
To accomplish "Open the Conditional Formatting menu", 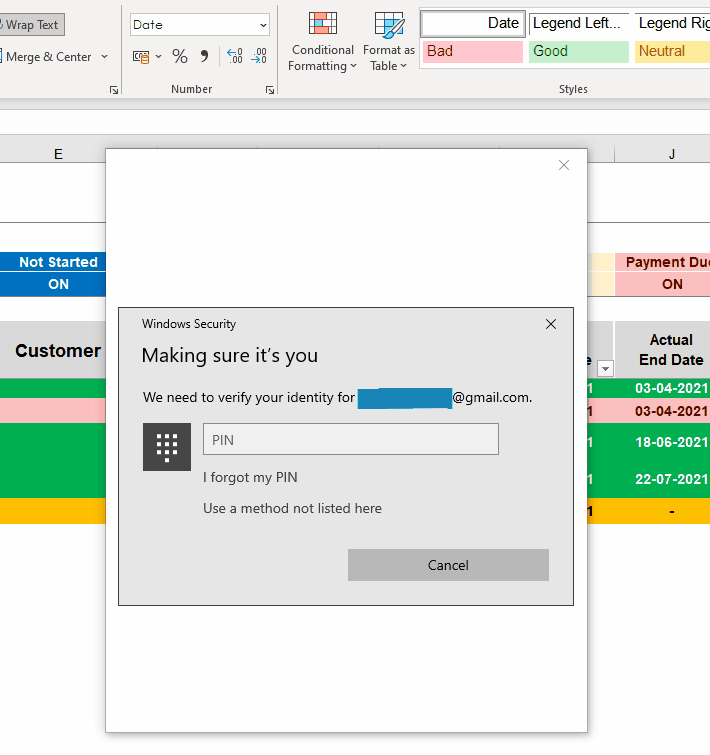I will [323, 41].
